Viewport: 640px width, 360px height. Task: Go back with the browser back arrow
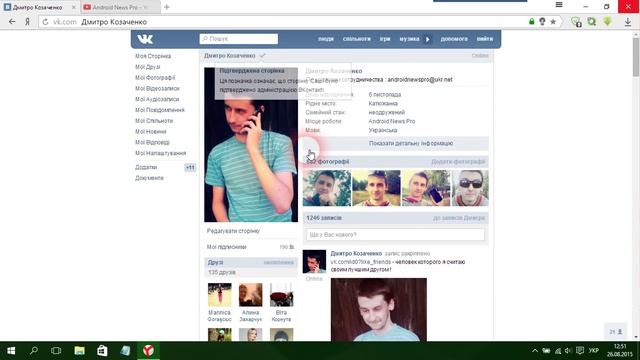click(12, 22)
